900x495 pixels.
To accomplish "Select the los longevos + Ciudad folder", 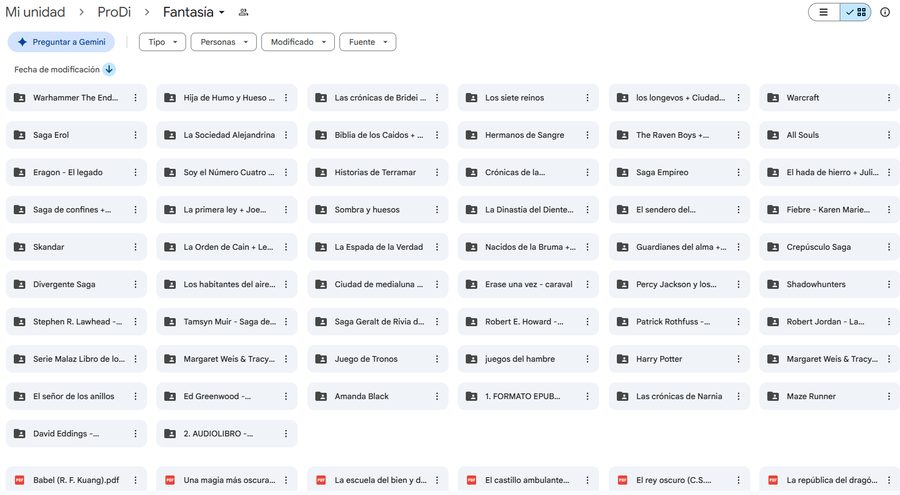I will (679, 98).
